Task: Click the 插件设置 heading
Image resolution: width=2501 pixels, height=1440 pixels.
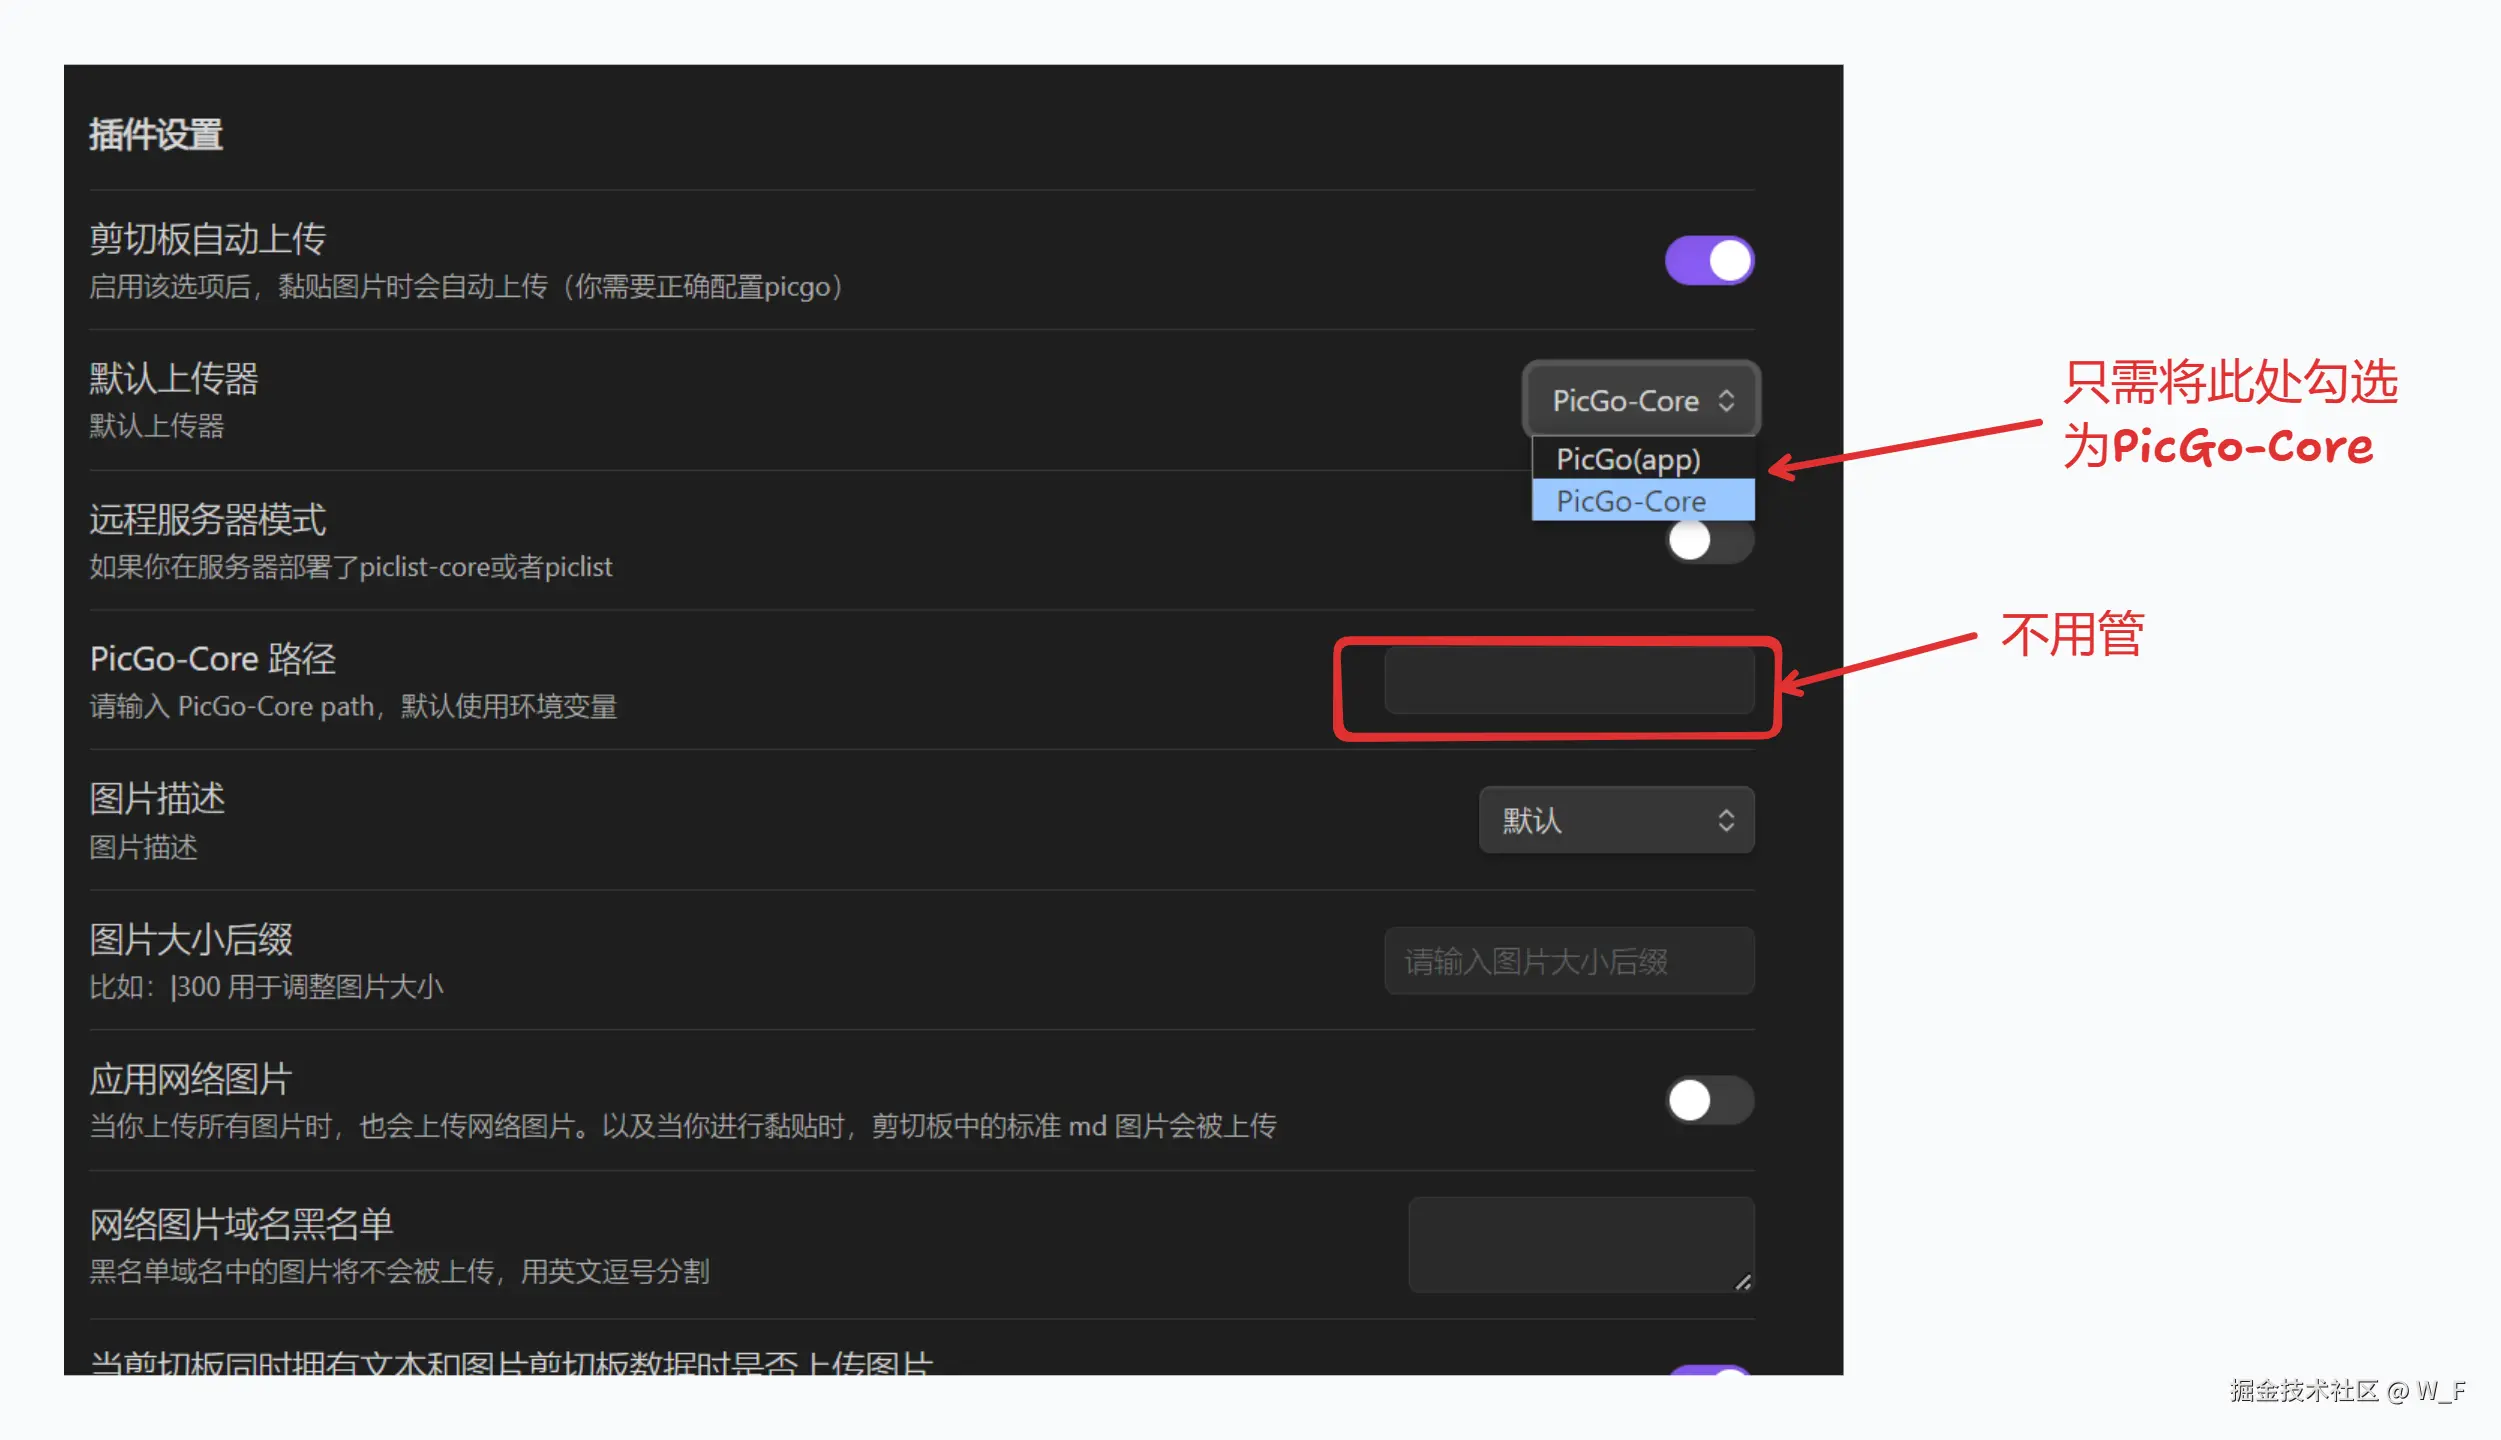Action: pos(156,135)
